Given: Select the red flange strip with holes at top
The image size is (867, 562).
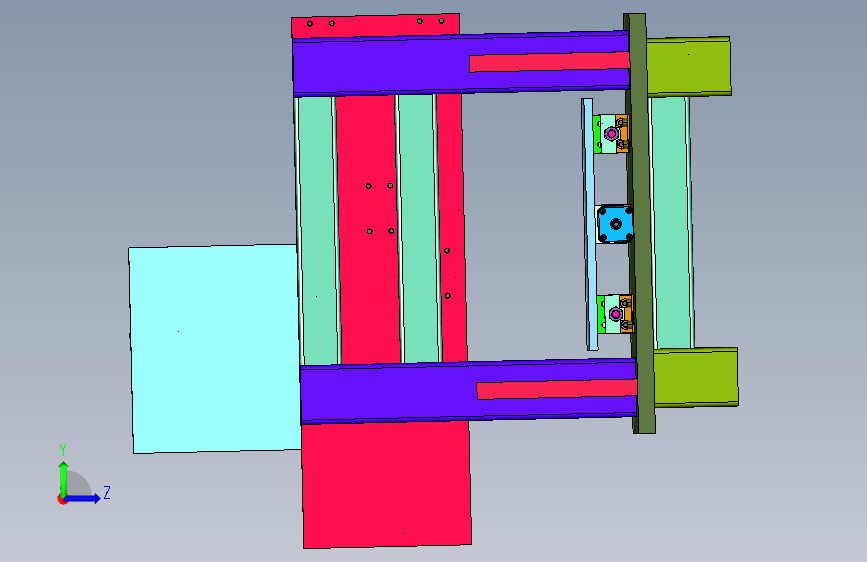Looking at the screenshot, I should (375, 26).
